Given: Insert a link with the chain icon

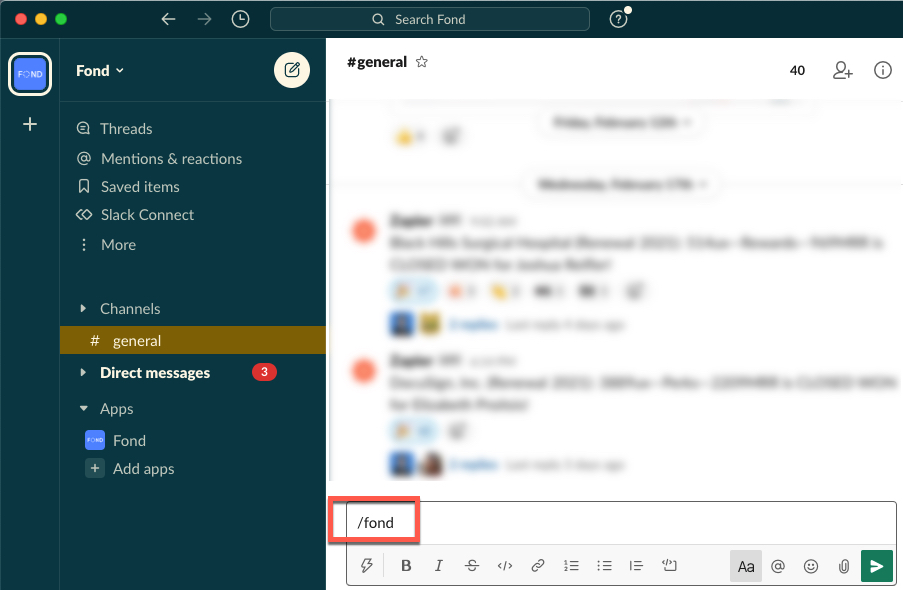Looking at the screenshot, I should pos(538,566).
